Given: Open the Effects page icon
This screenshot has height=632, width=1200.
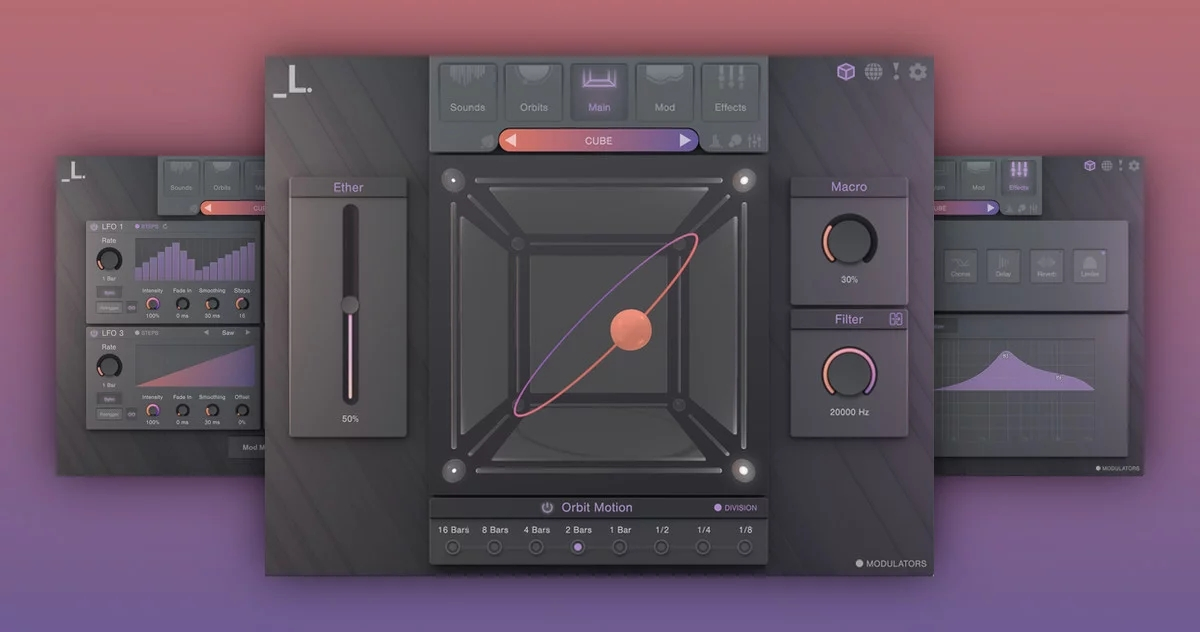Looking at the screenshot, I should point(731,90).
